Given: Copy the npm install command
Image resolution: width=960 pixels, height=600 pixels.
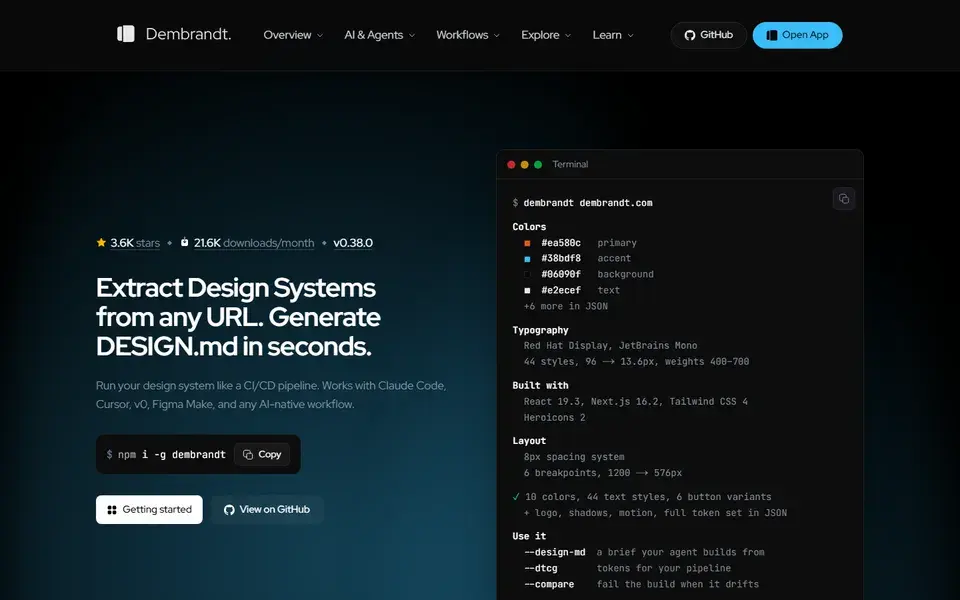Looking at the screenshot, I should click(262, 454).
